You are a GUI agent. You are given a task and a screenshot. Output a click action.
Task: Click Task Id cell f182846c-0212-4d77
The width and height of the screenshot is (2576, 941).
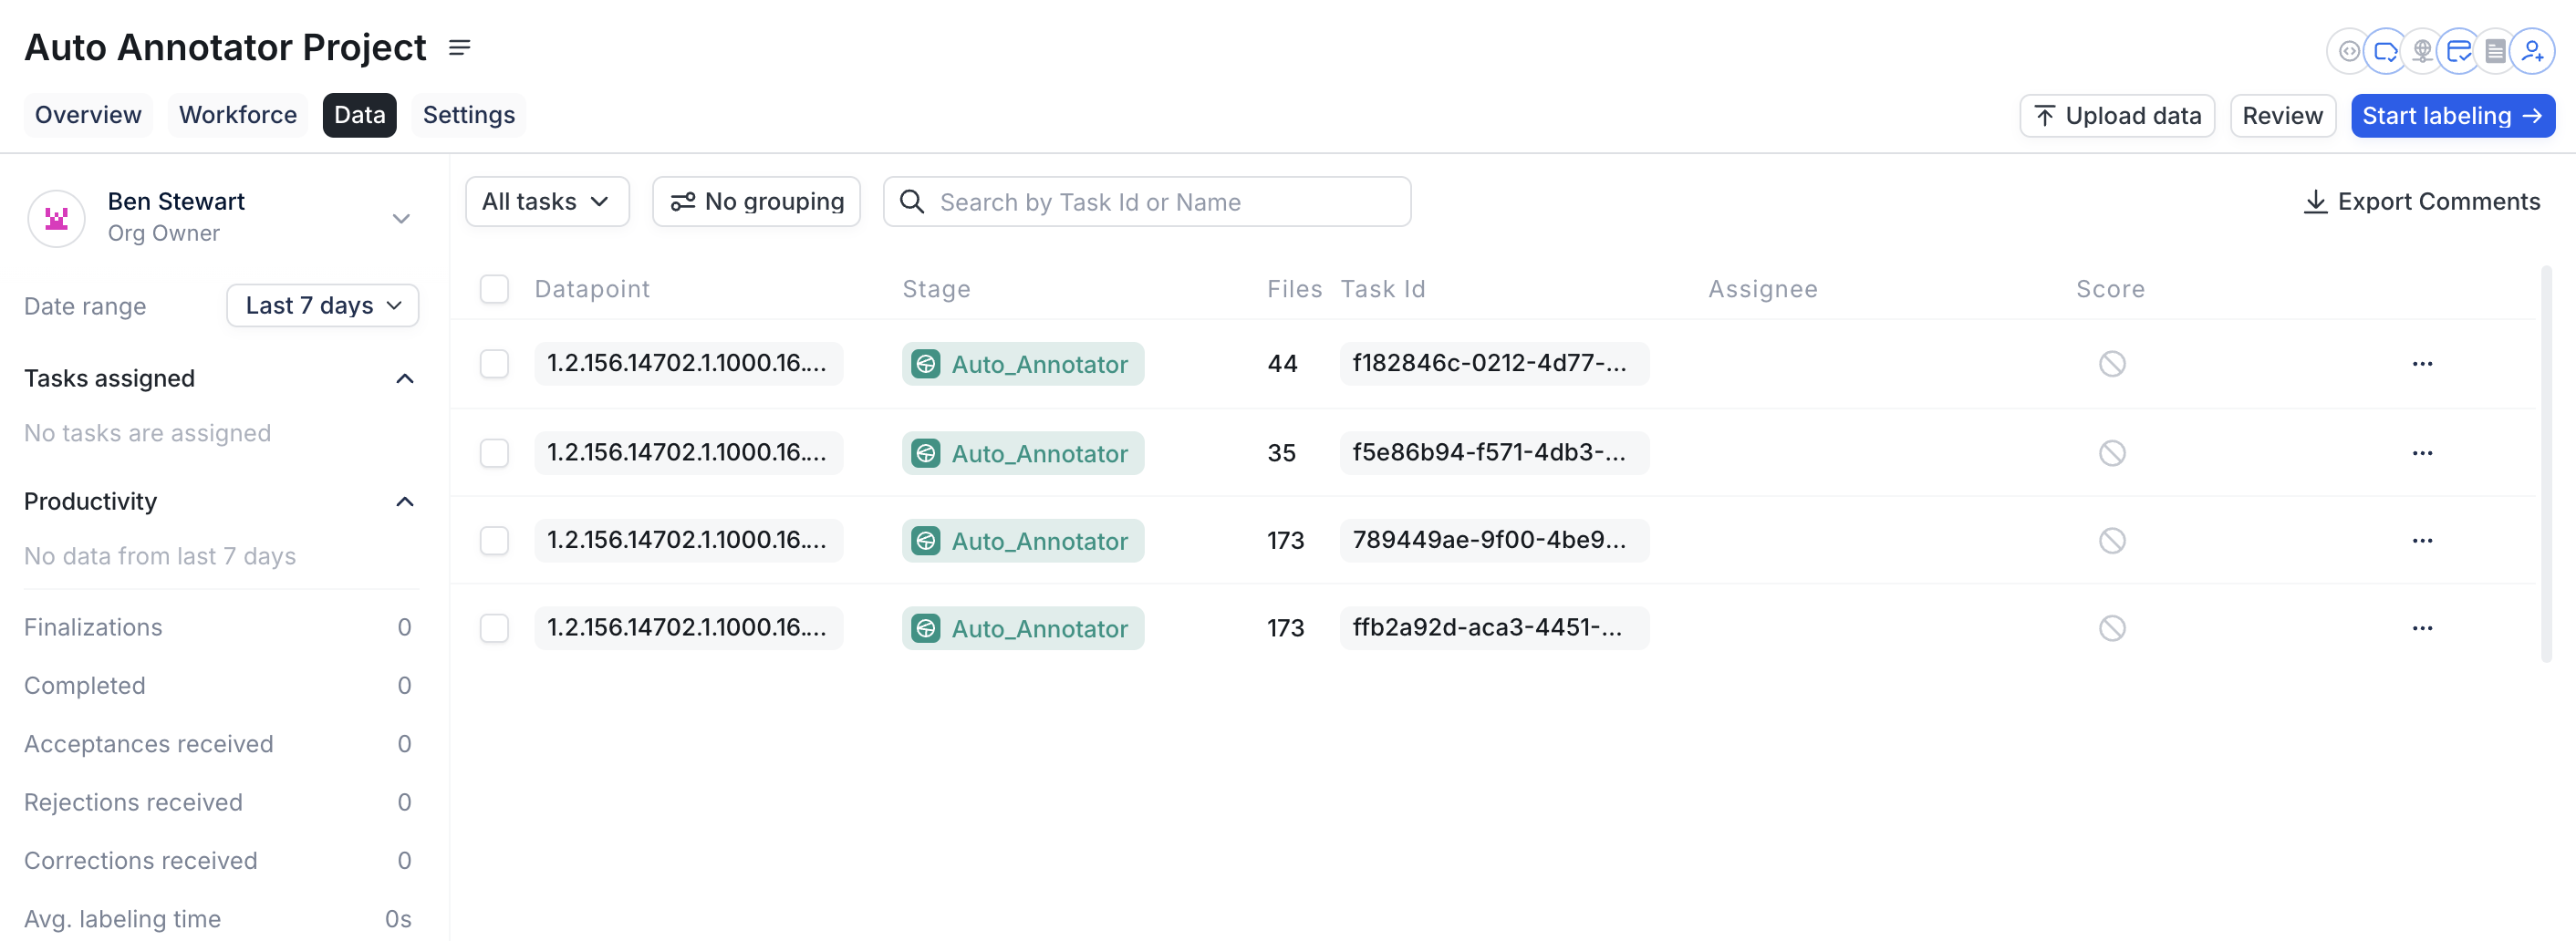tap(1494, 364)
